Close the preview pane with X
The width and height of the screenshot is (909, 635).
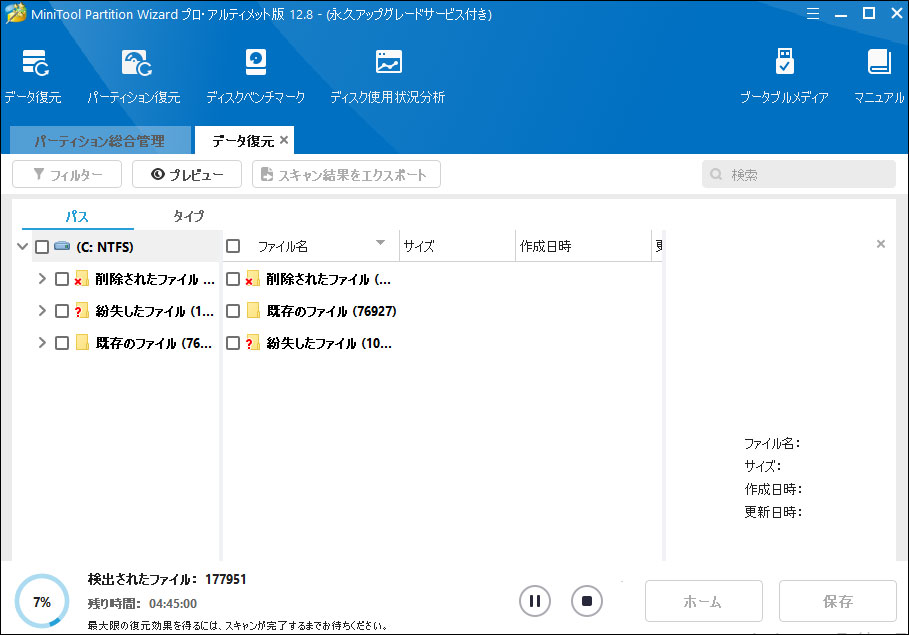[x=881, y=244]
